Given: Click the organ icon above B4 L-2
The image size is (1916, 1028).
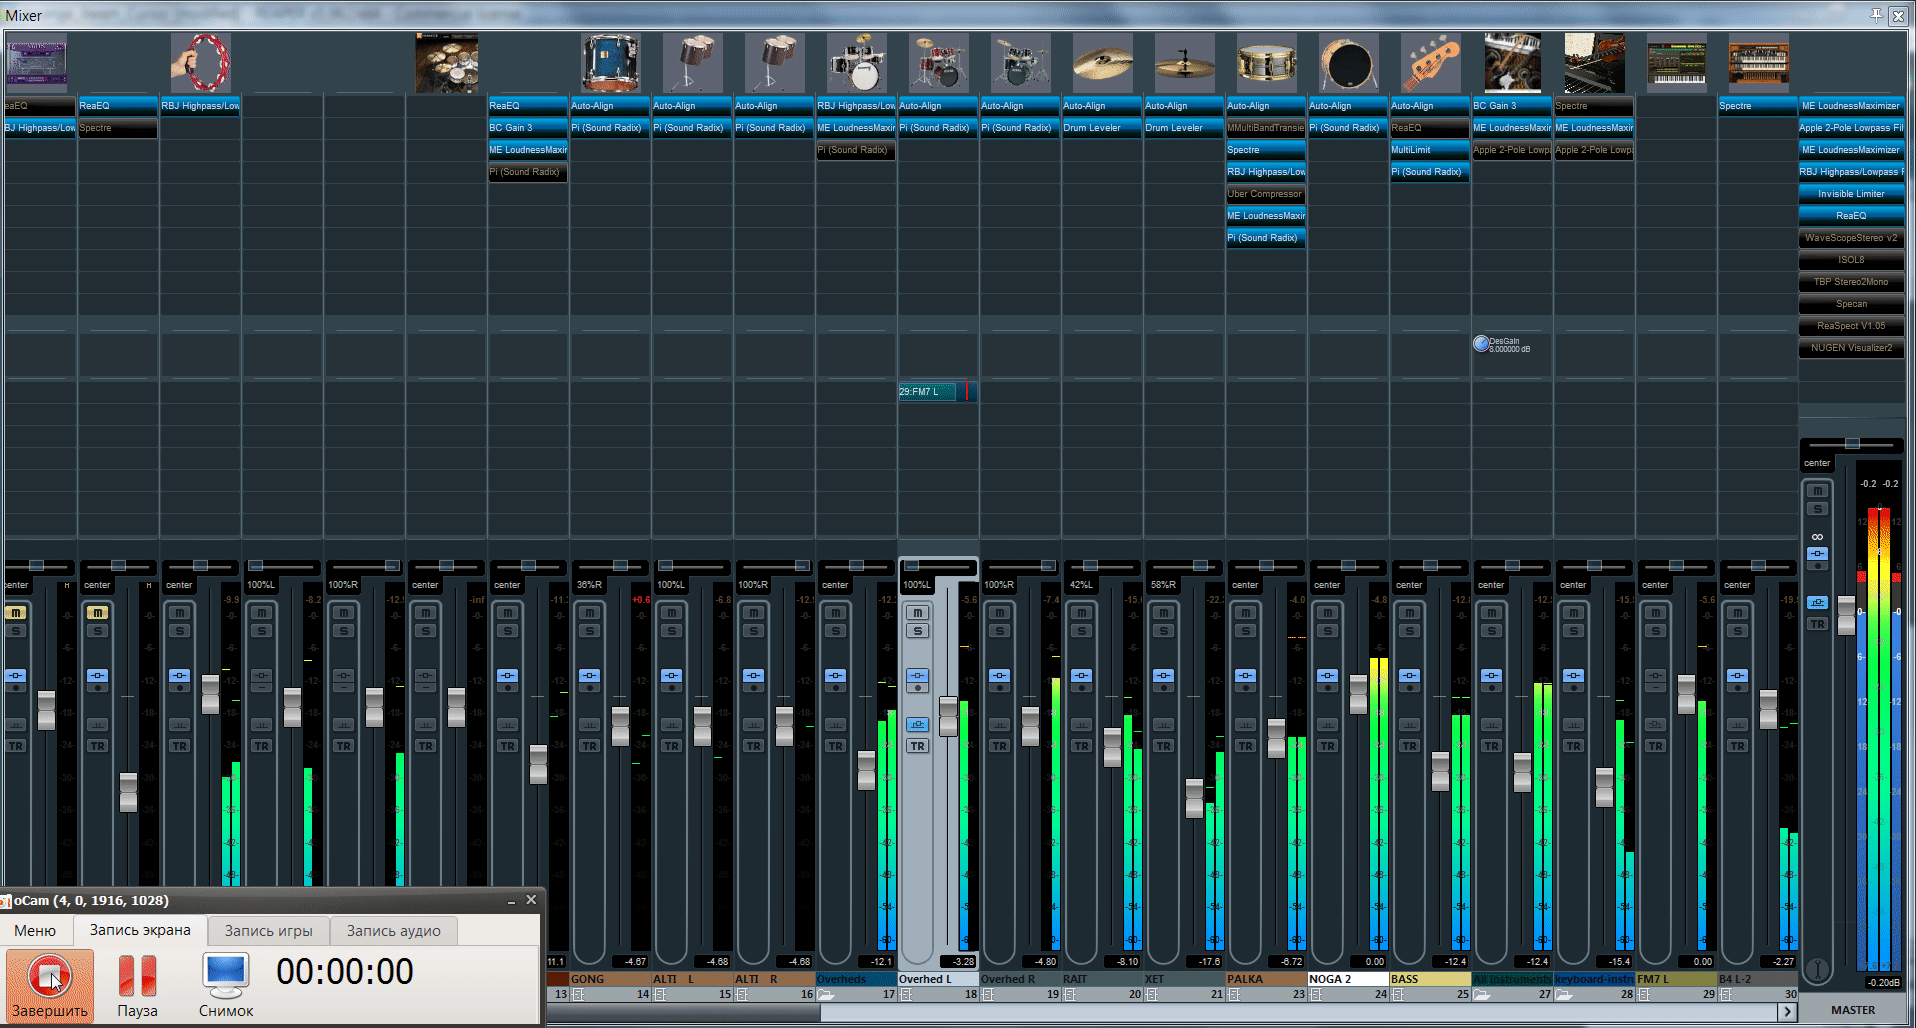Looking at the screenshot, I should pos(1758,62).
